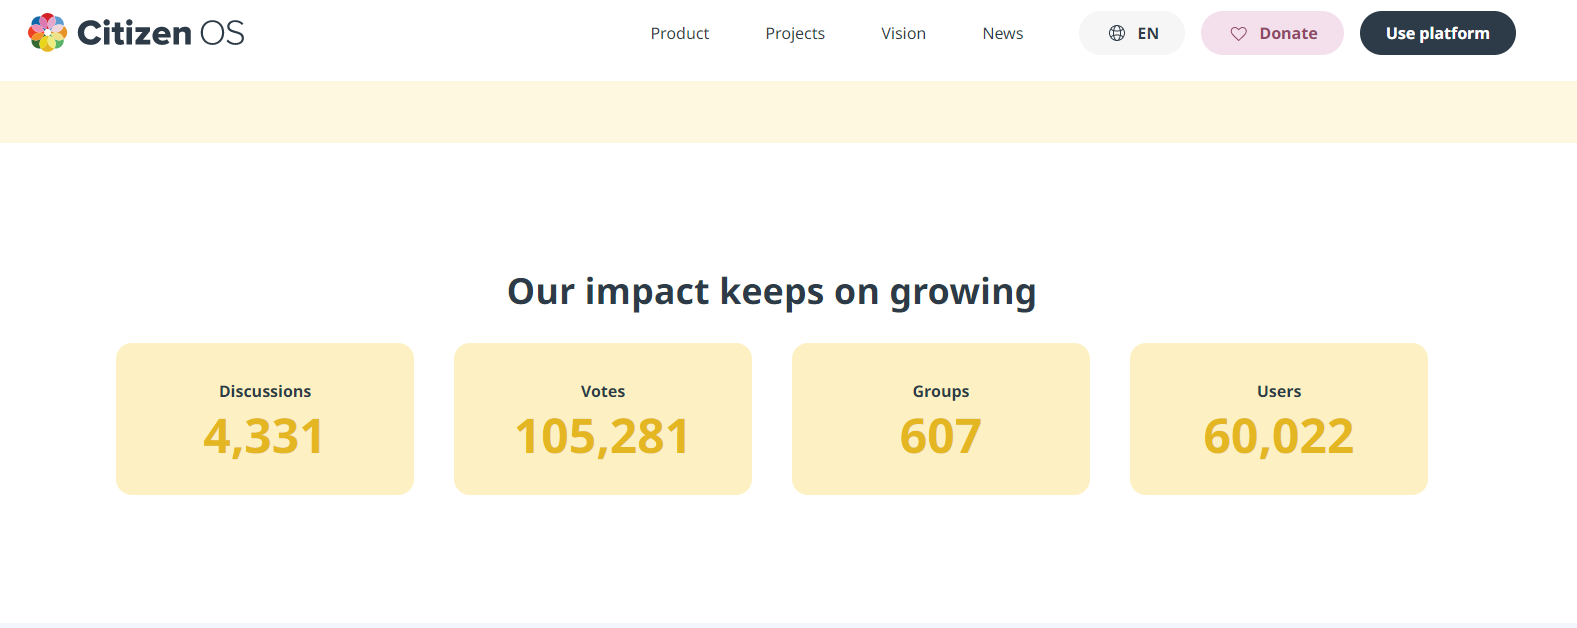Click the Discussions statistic card
Screen dimensions: 1577x628
(264, 418)
